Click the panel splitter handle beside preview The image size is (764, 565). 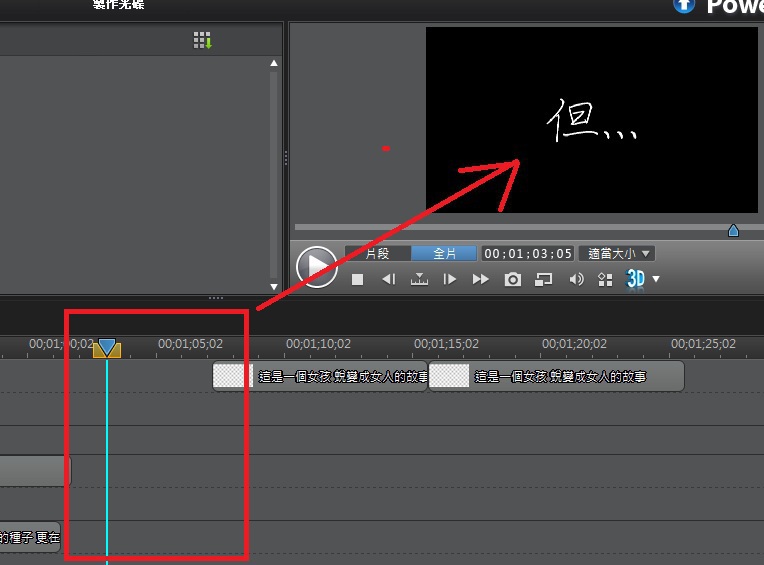[x=286, y=158]
